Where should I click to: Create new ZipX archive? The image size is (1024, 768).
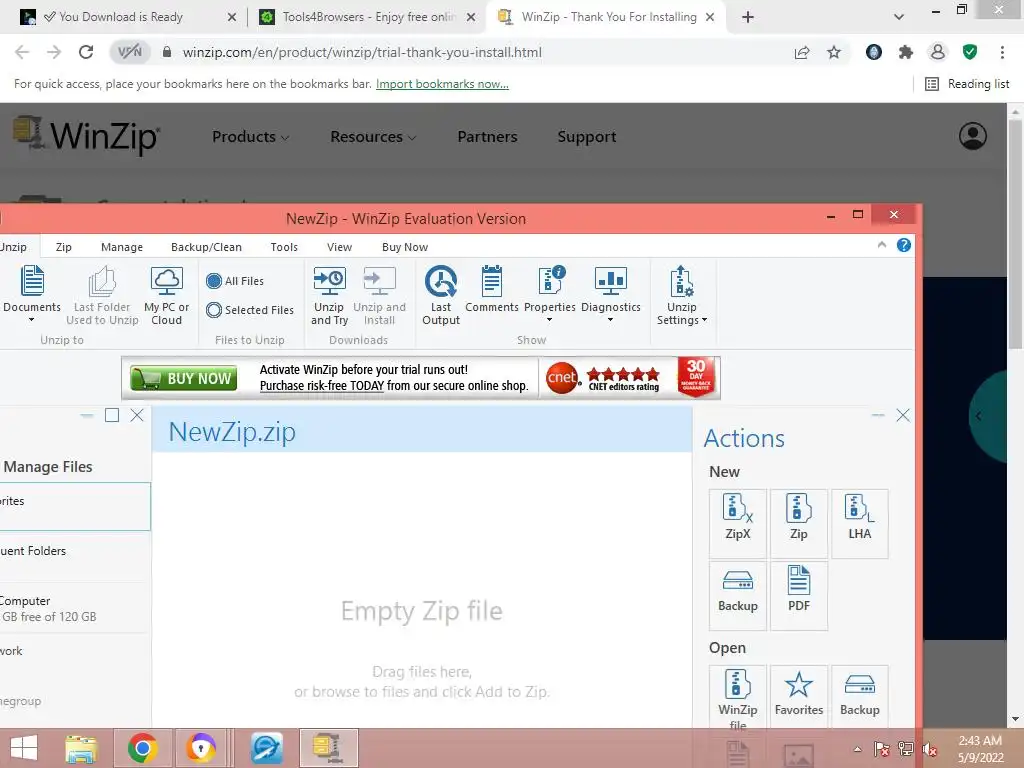(x=737, y=523)
